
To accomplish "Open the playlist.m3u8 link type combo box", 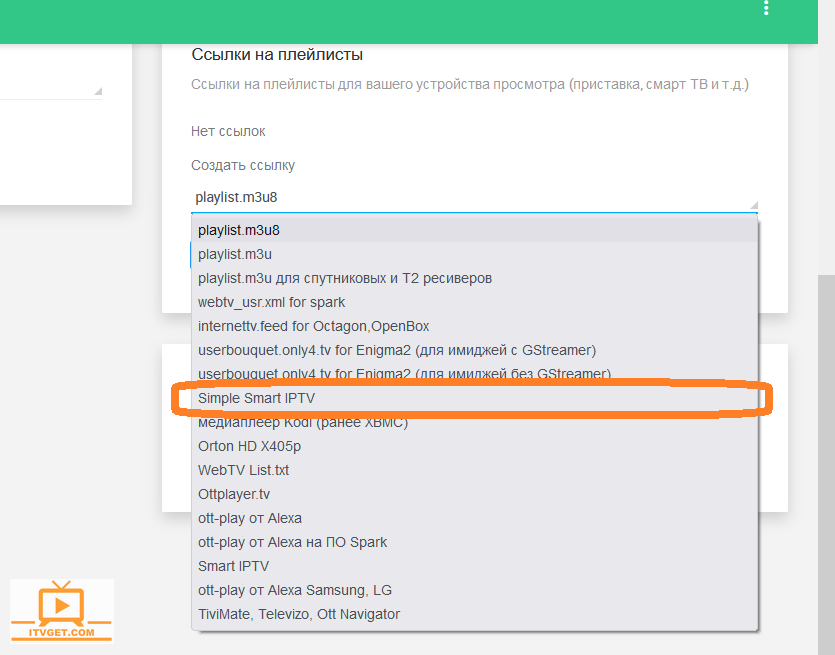I will 474,198.
